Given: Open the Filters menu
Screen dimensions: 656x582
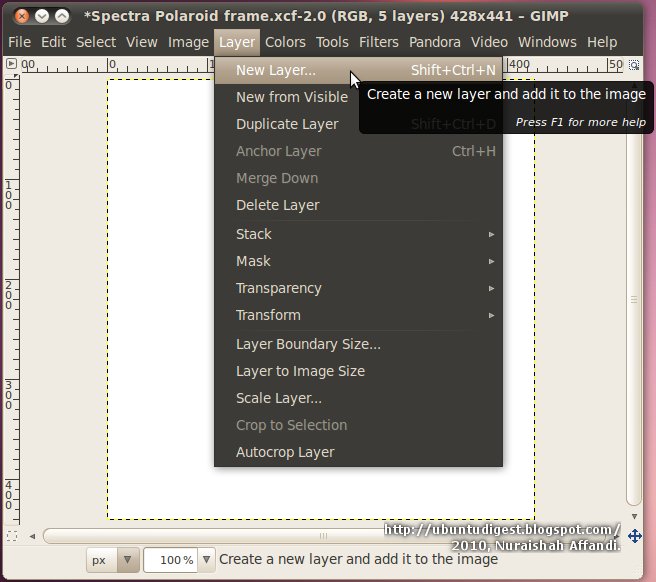Looking at the screenshot, I should point(379,42).
